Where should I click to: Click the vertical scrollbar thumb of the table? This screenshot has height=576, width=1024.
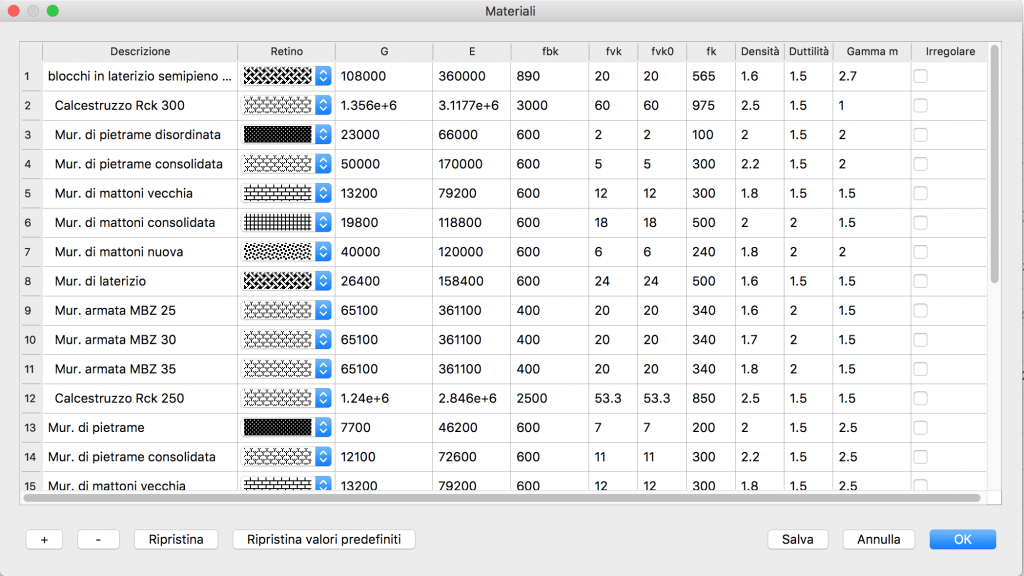[995, 164]
